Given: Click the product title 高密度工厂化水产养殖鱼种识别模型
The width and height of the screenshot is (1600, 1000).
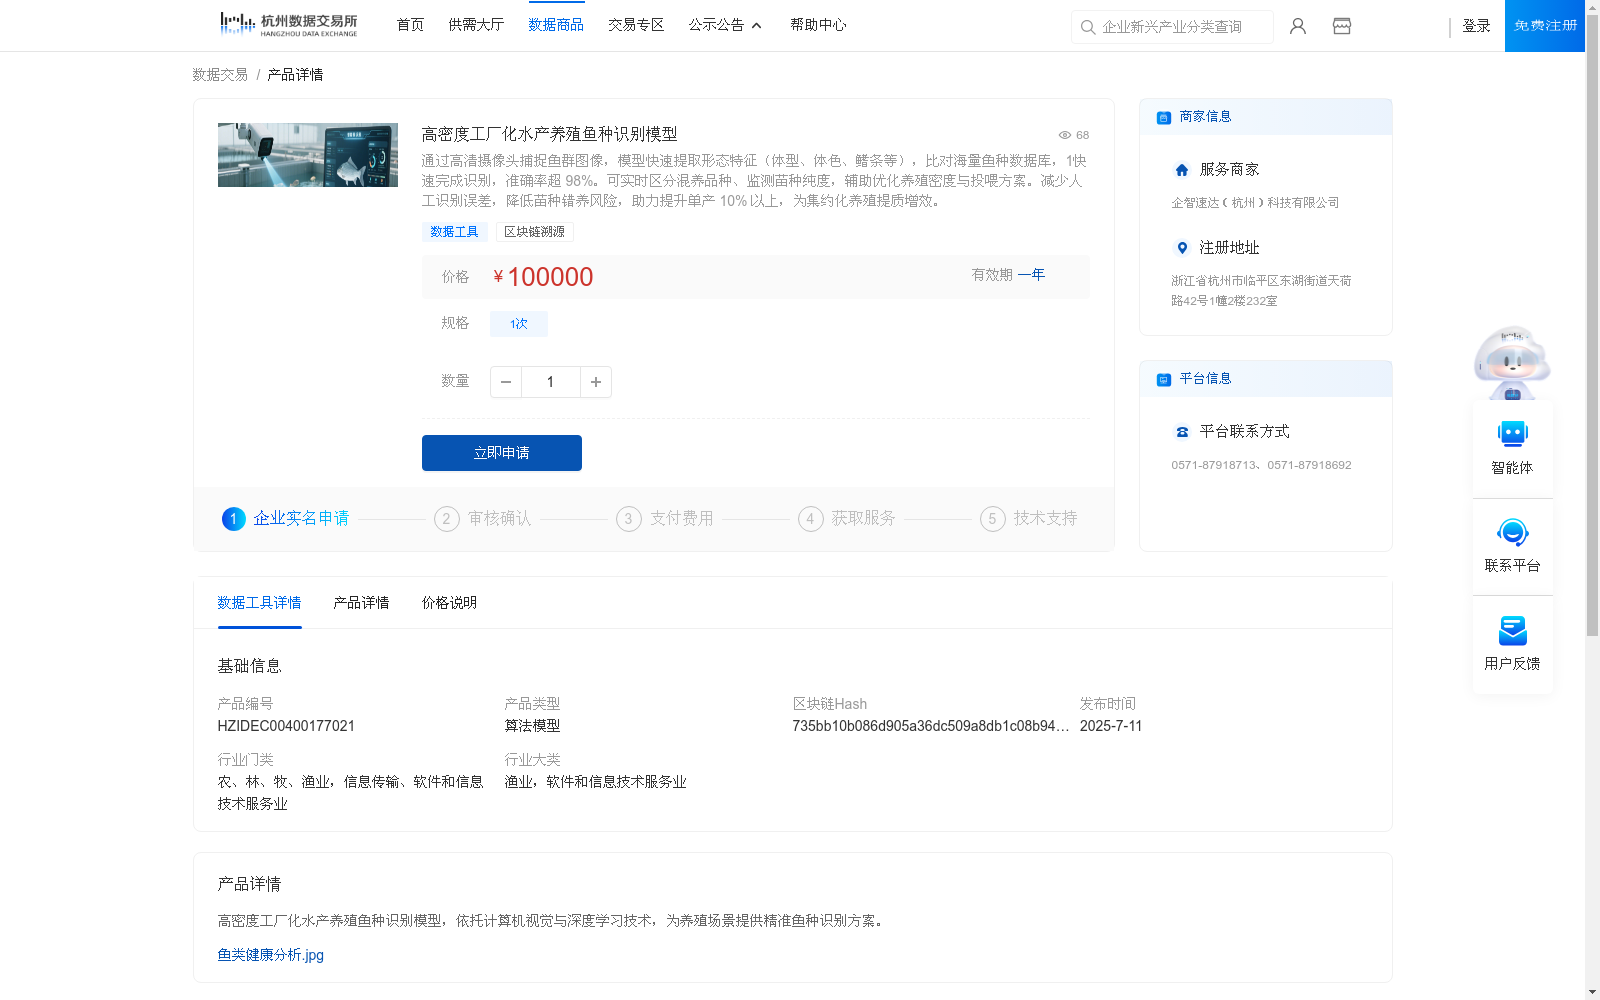Looking at the screenshot, I should coord(549,134).
